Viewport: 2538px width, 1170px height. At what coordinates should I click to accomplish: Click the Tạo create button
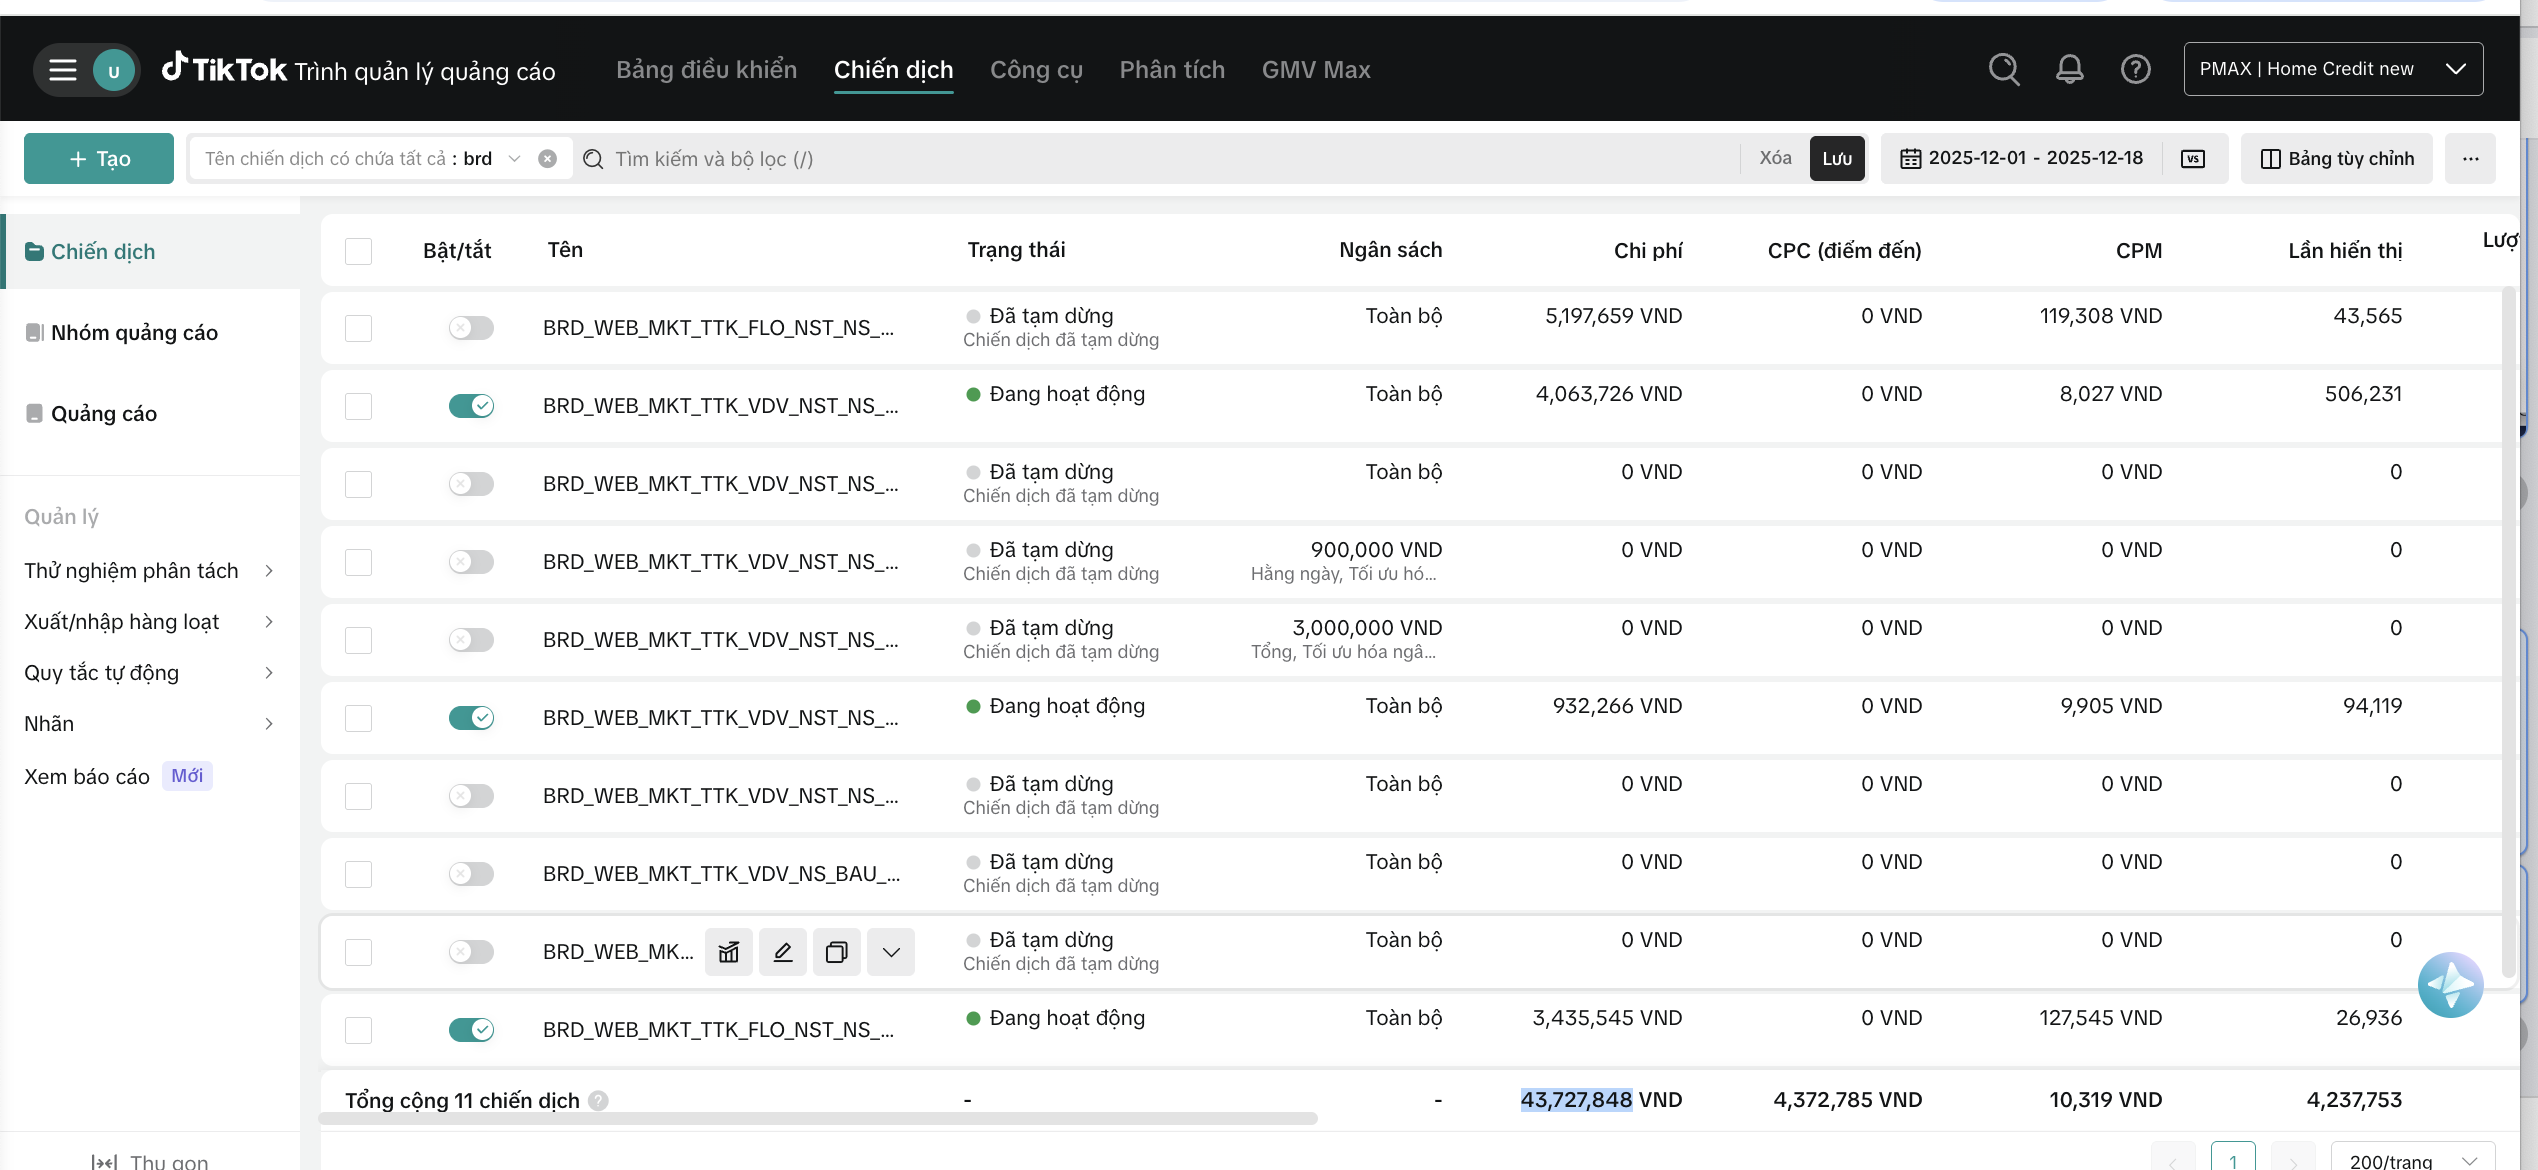point(99,159)
